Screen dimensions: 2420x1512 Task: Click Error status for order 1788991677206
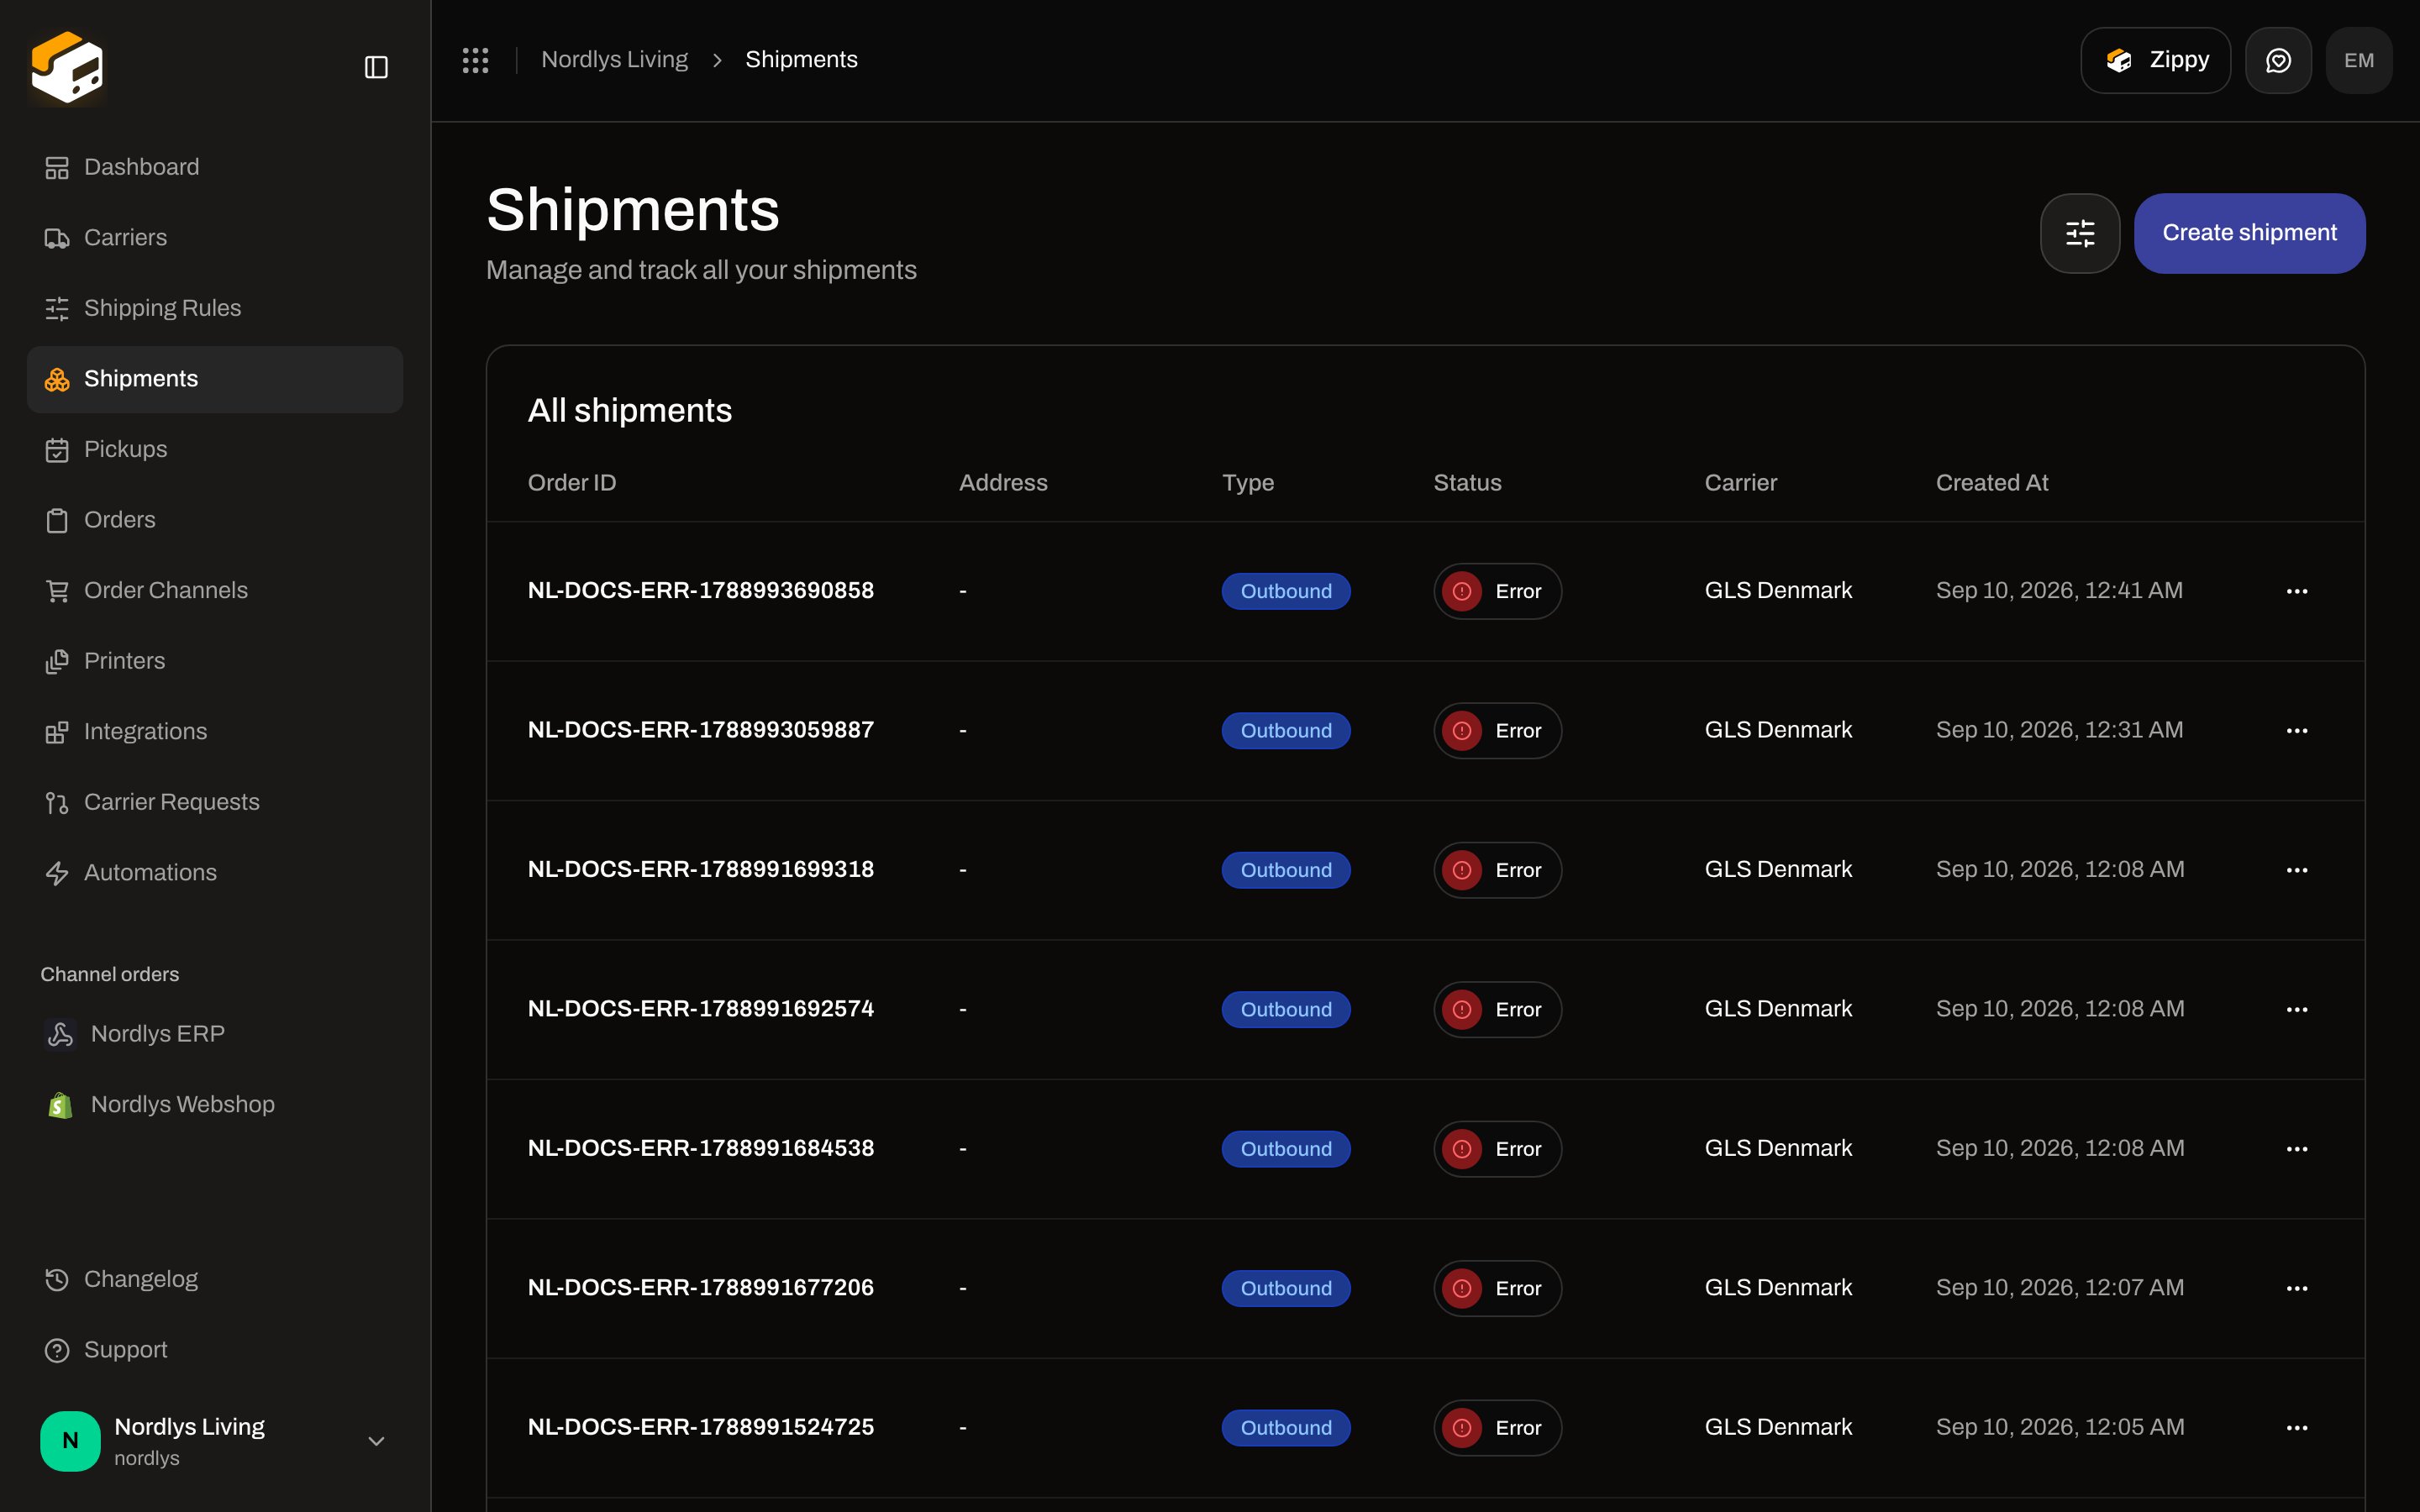click(x=1497, y=1288)
